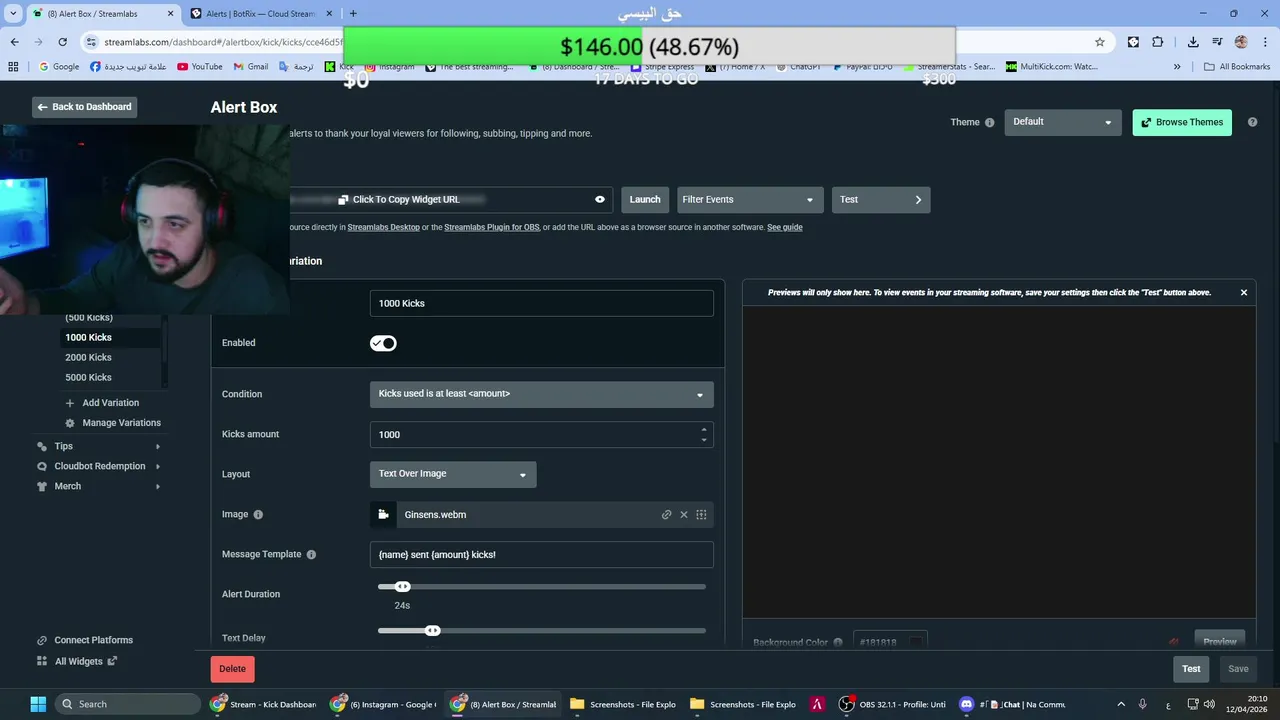Click the Message Template input field

tap(541, 554)
